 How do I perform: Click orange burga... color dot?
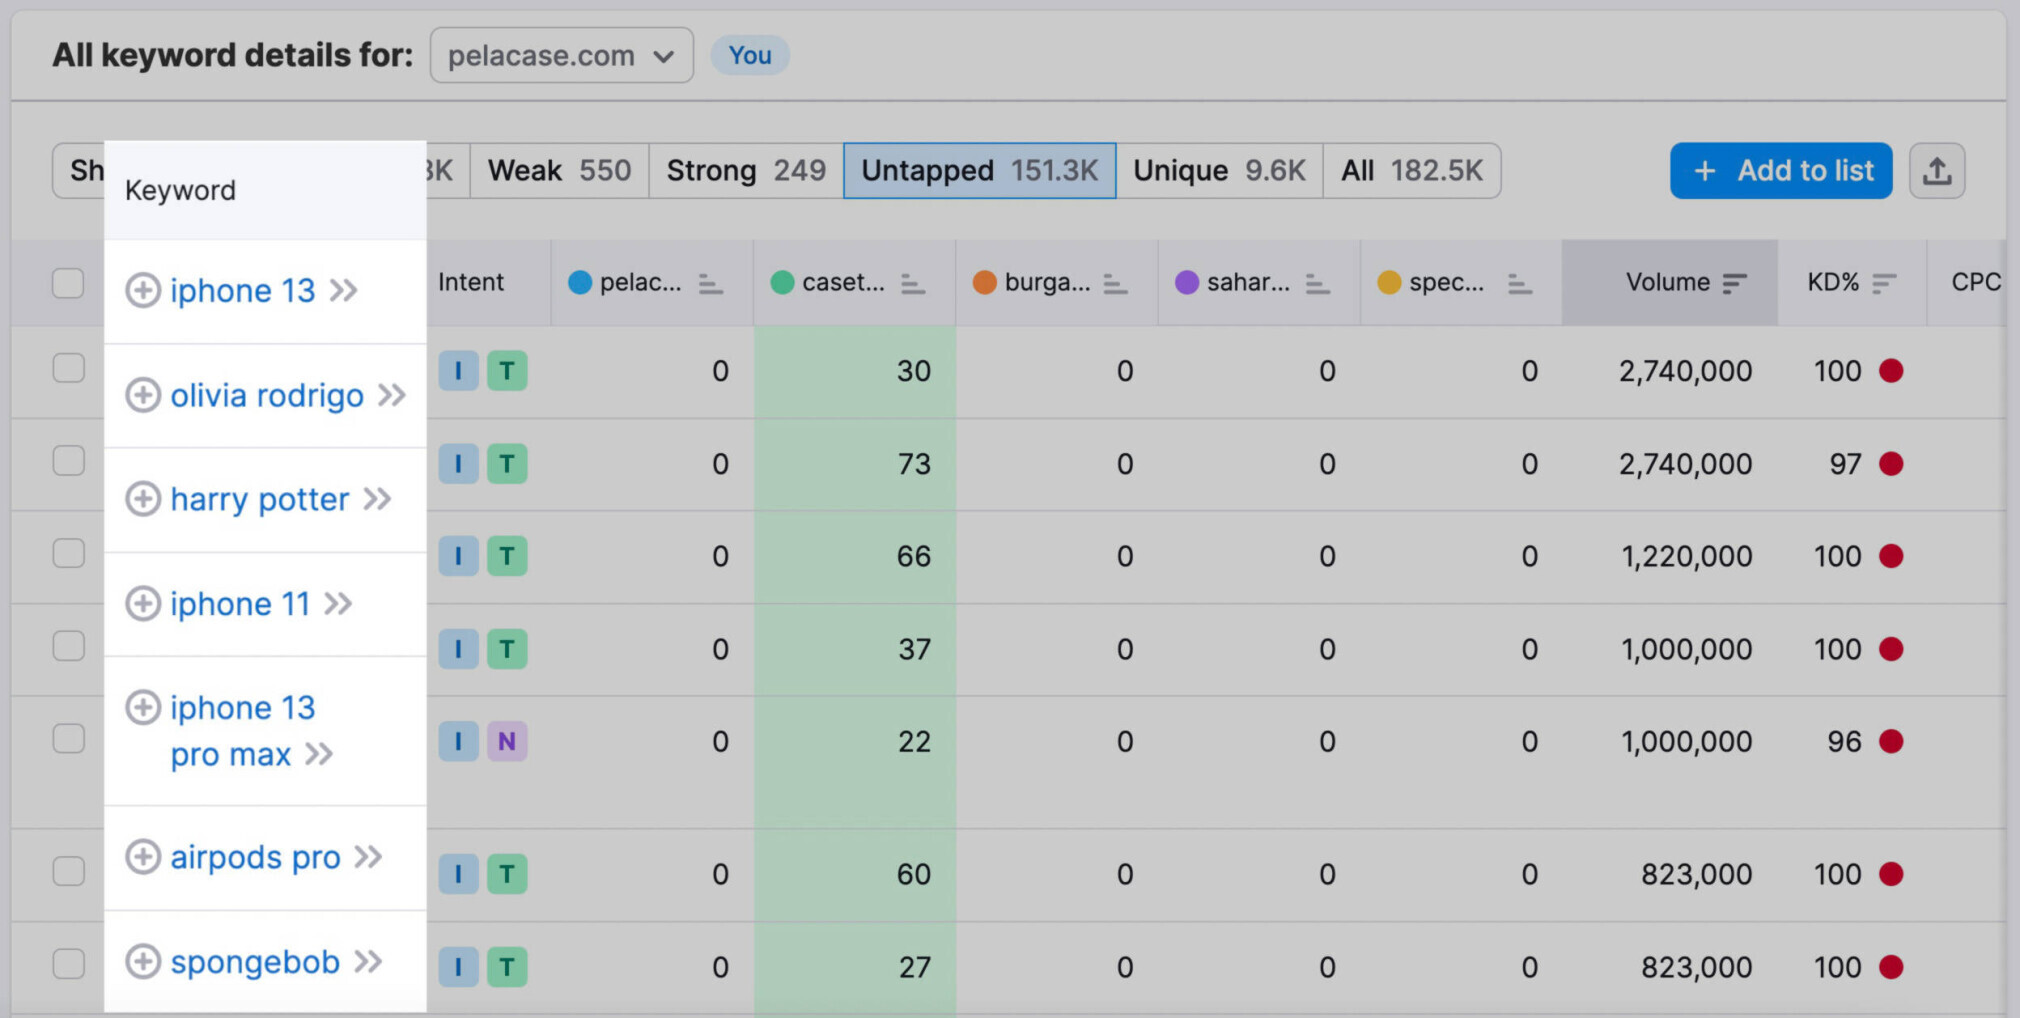(984, 283)
